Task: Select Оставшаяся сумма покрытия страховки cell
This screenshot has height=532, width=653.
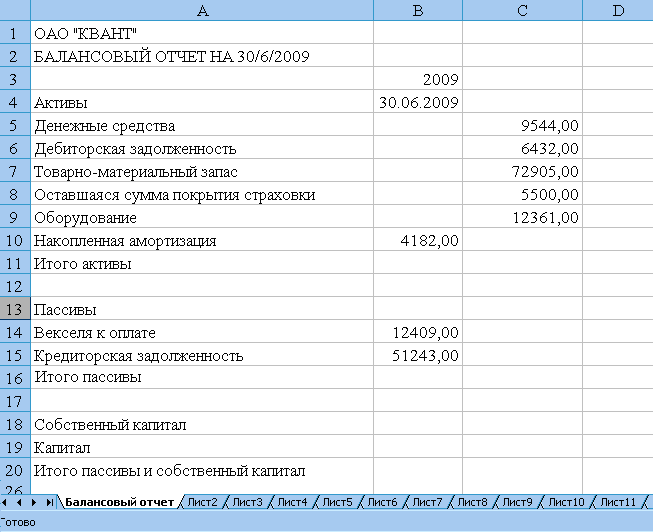Action: point(202,194)
